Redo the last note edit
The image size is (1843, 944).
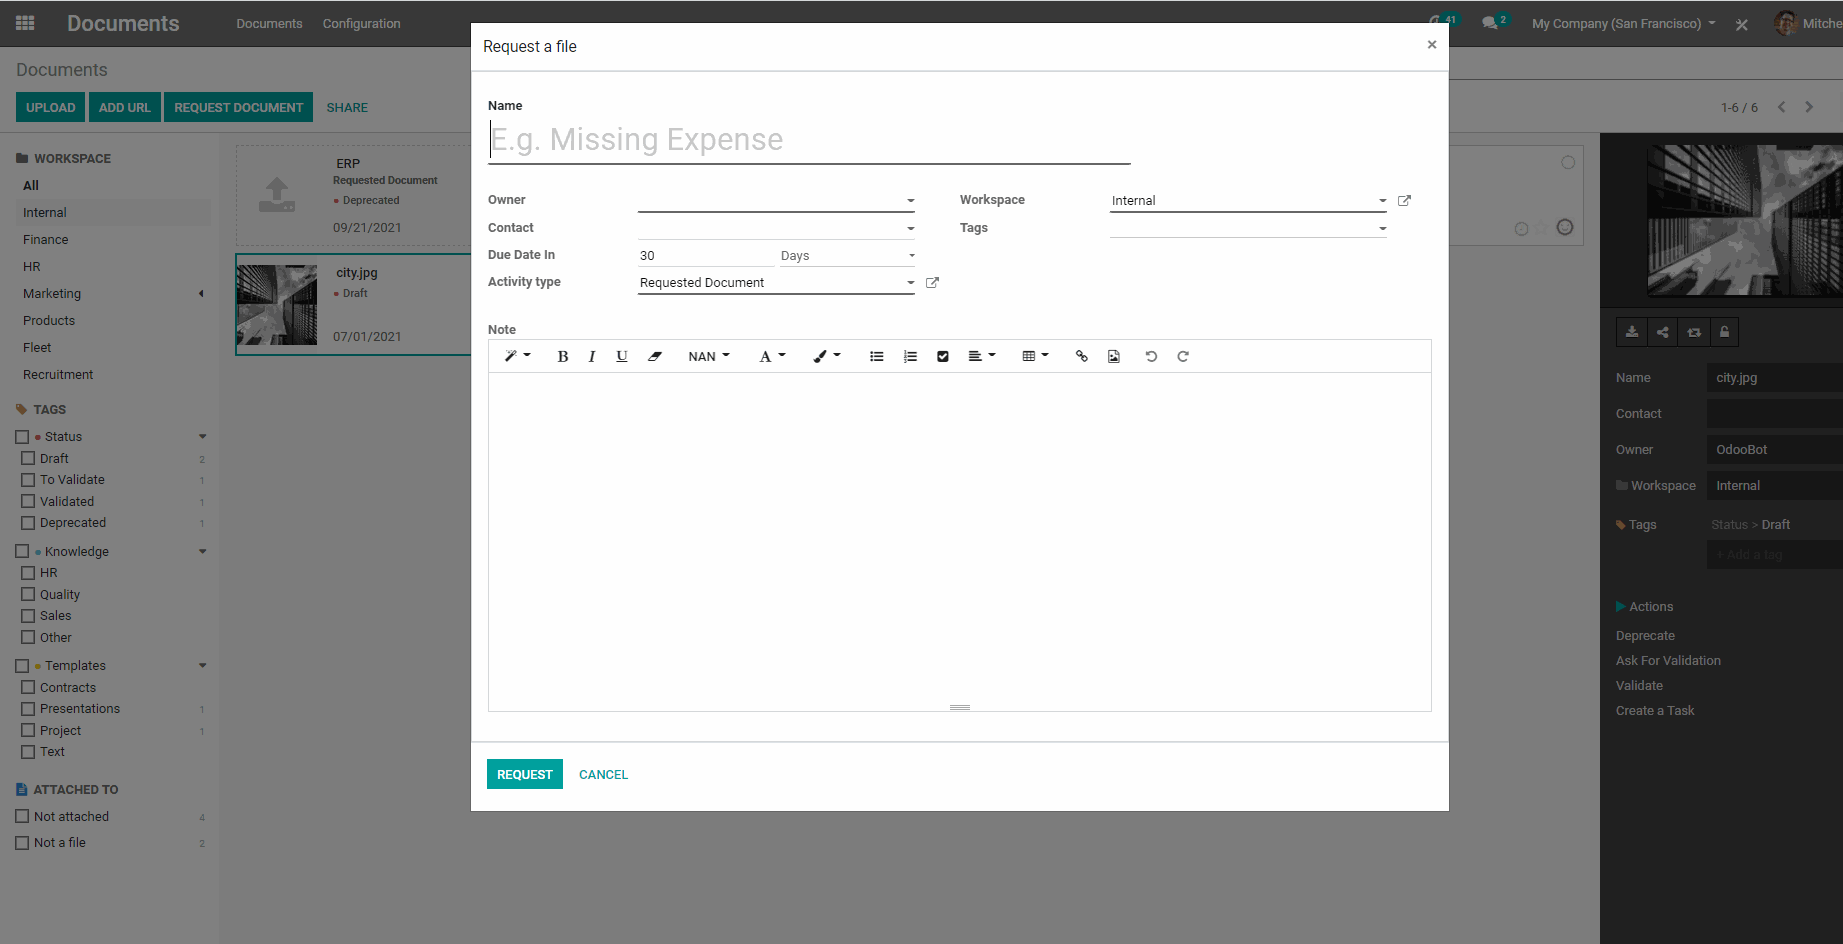click(1183, 356)
